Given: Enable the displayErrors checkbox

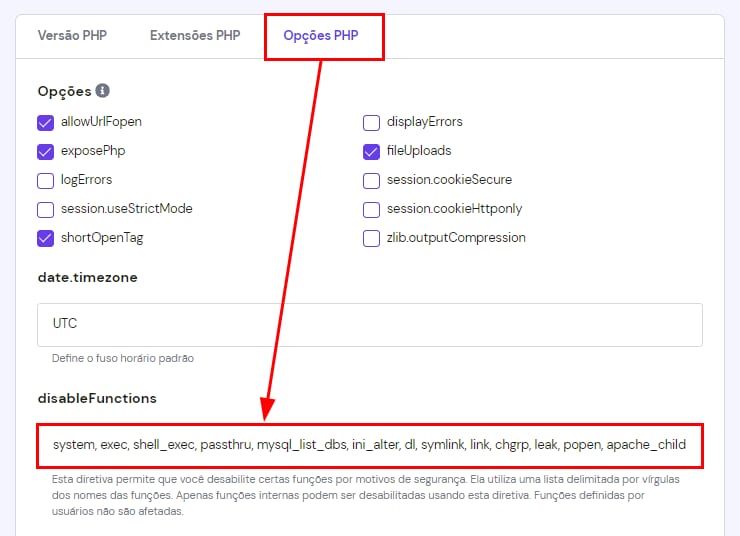Looking at the screenshot, I should pos(371,123).
